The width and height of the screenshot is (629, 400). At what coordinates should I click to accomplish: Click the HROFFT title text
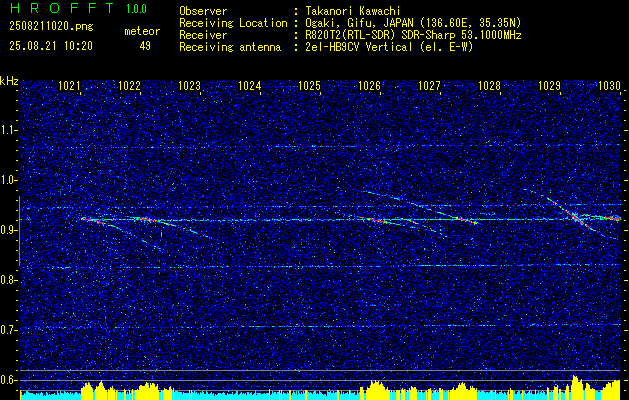[62, 8]
